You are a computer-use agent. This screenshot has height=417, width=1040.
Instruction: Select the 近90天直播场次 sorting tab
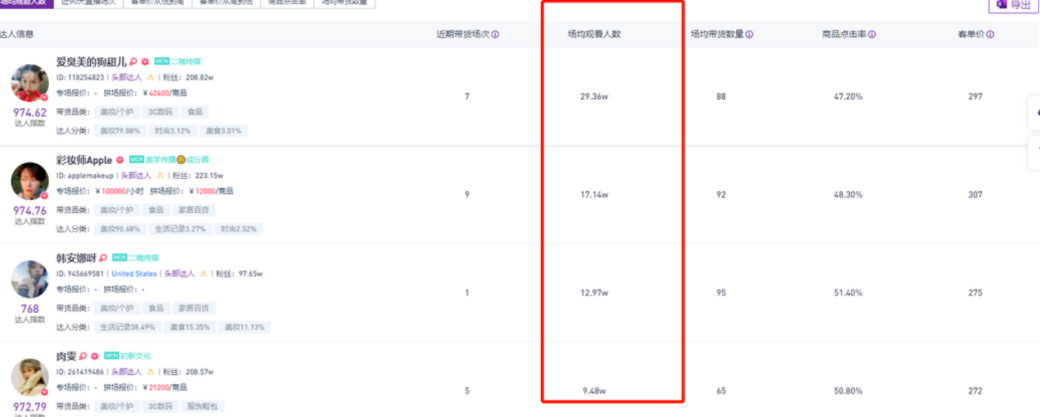(88, 3)
